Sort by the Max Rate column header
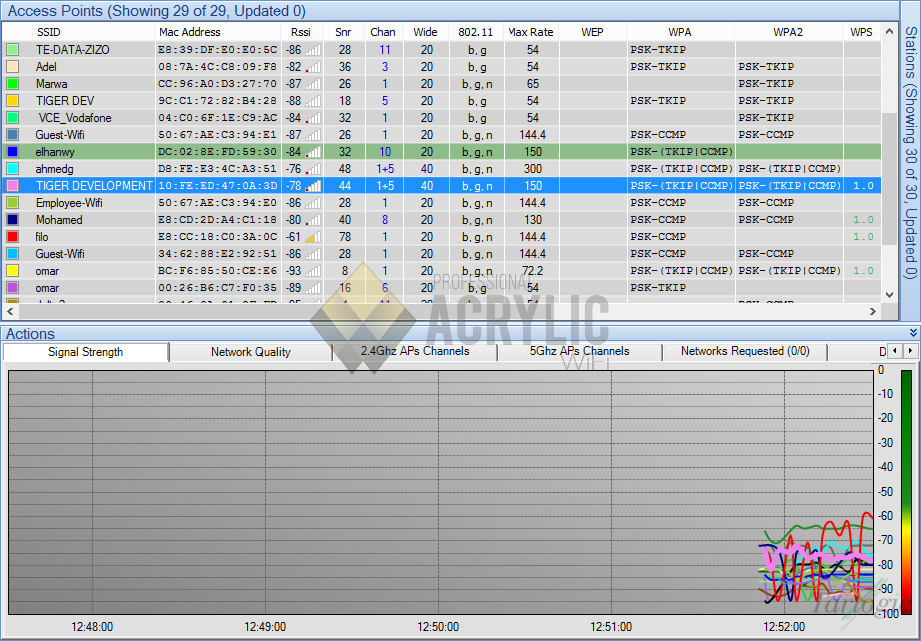This screenshot has width=921, height=641. 531,32
